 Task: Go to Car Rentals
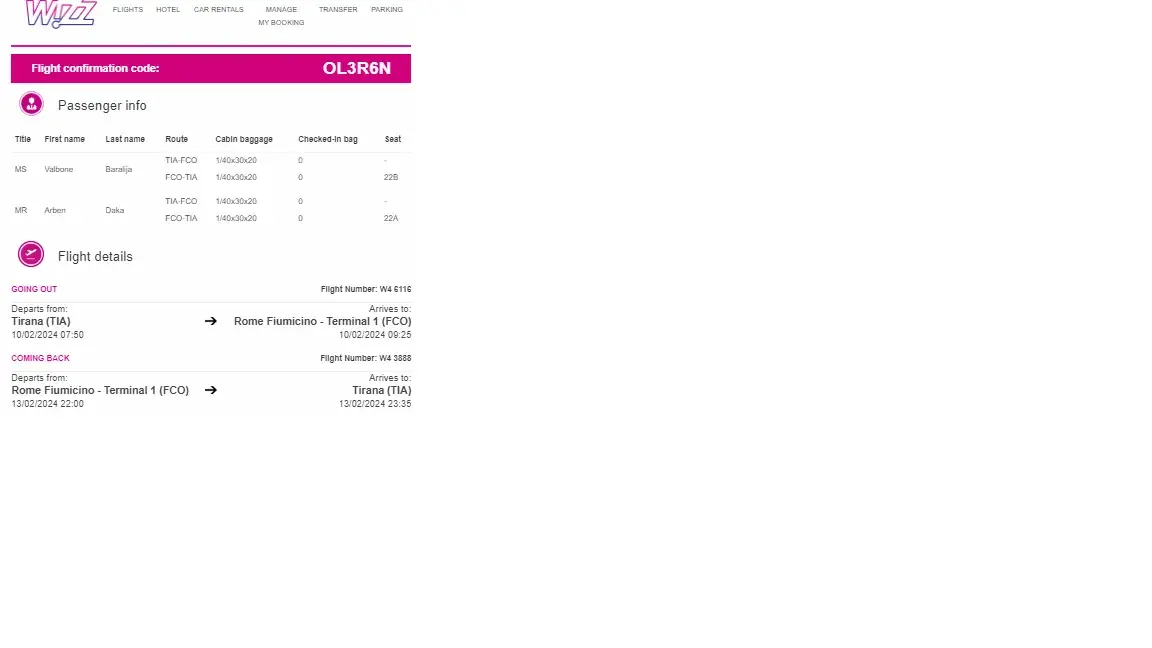click(219, 10)
